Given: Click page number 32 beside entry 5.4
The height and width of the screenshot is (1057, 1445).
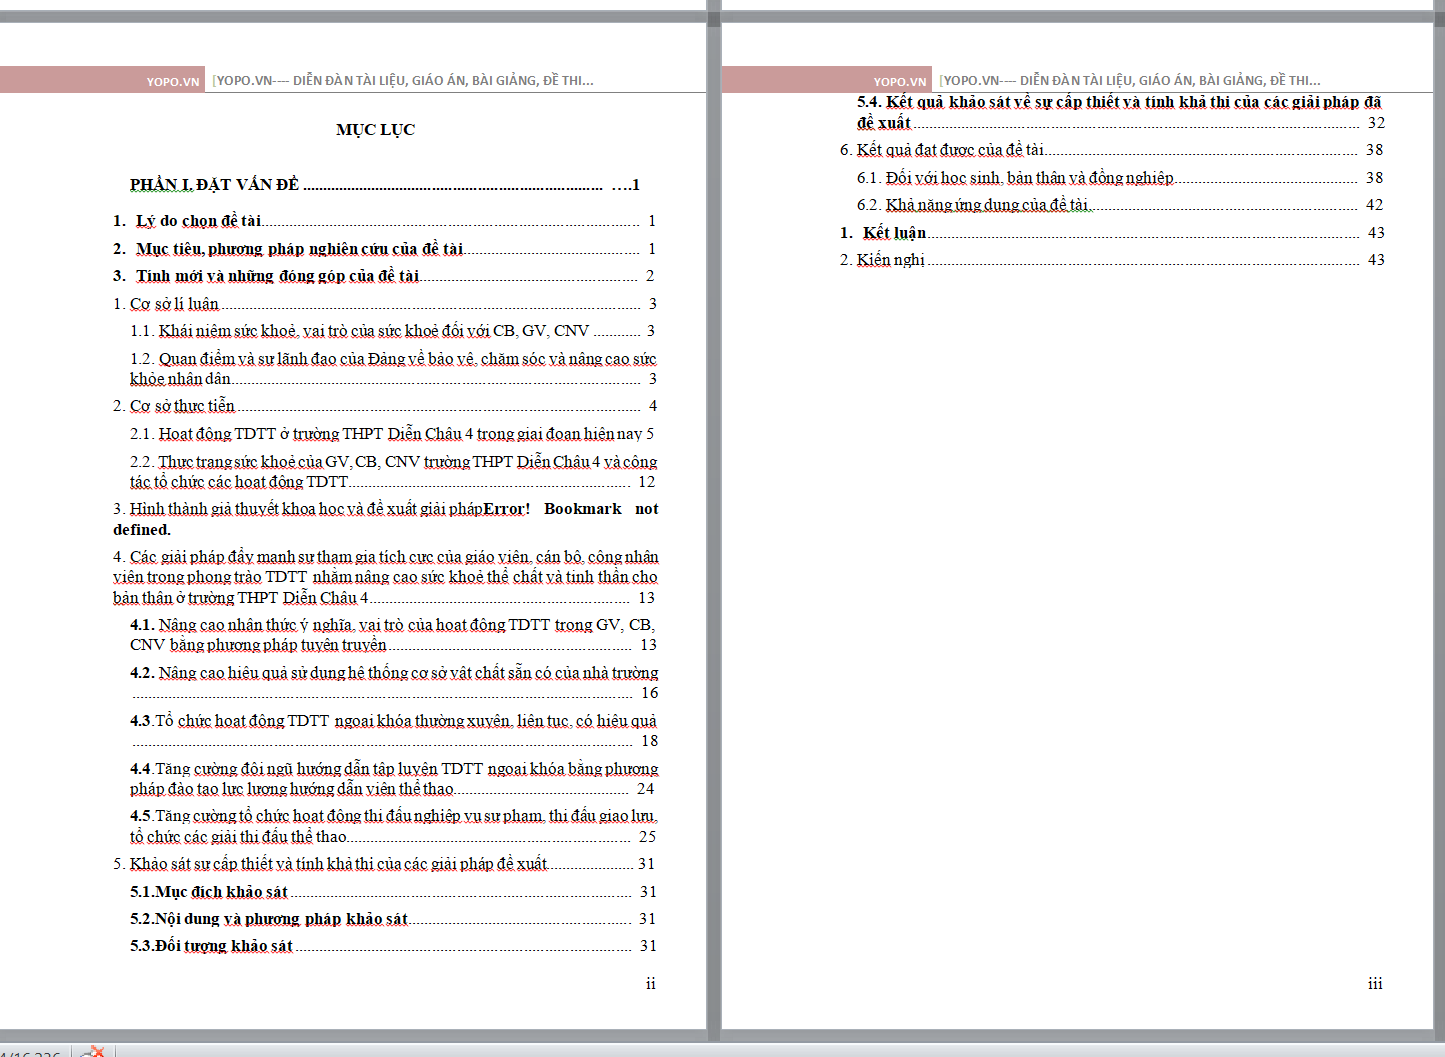Looking at the screenshot, I should pyautogui.click(x=1376, y=123).
